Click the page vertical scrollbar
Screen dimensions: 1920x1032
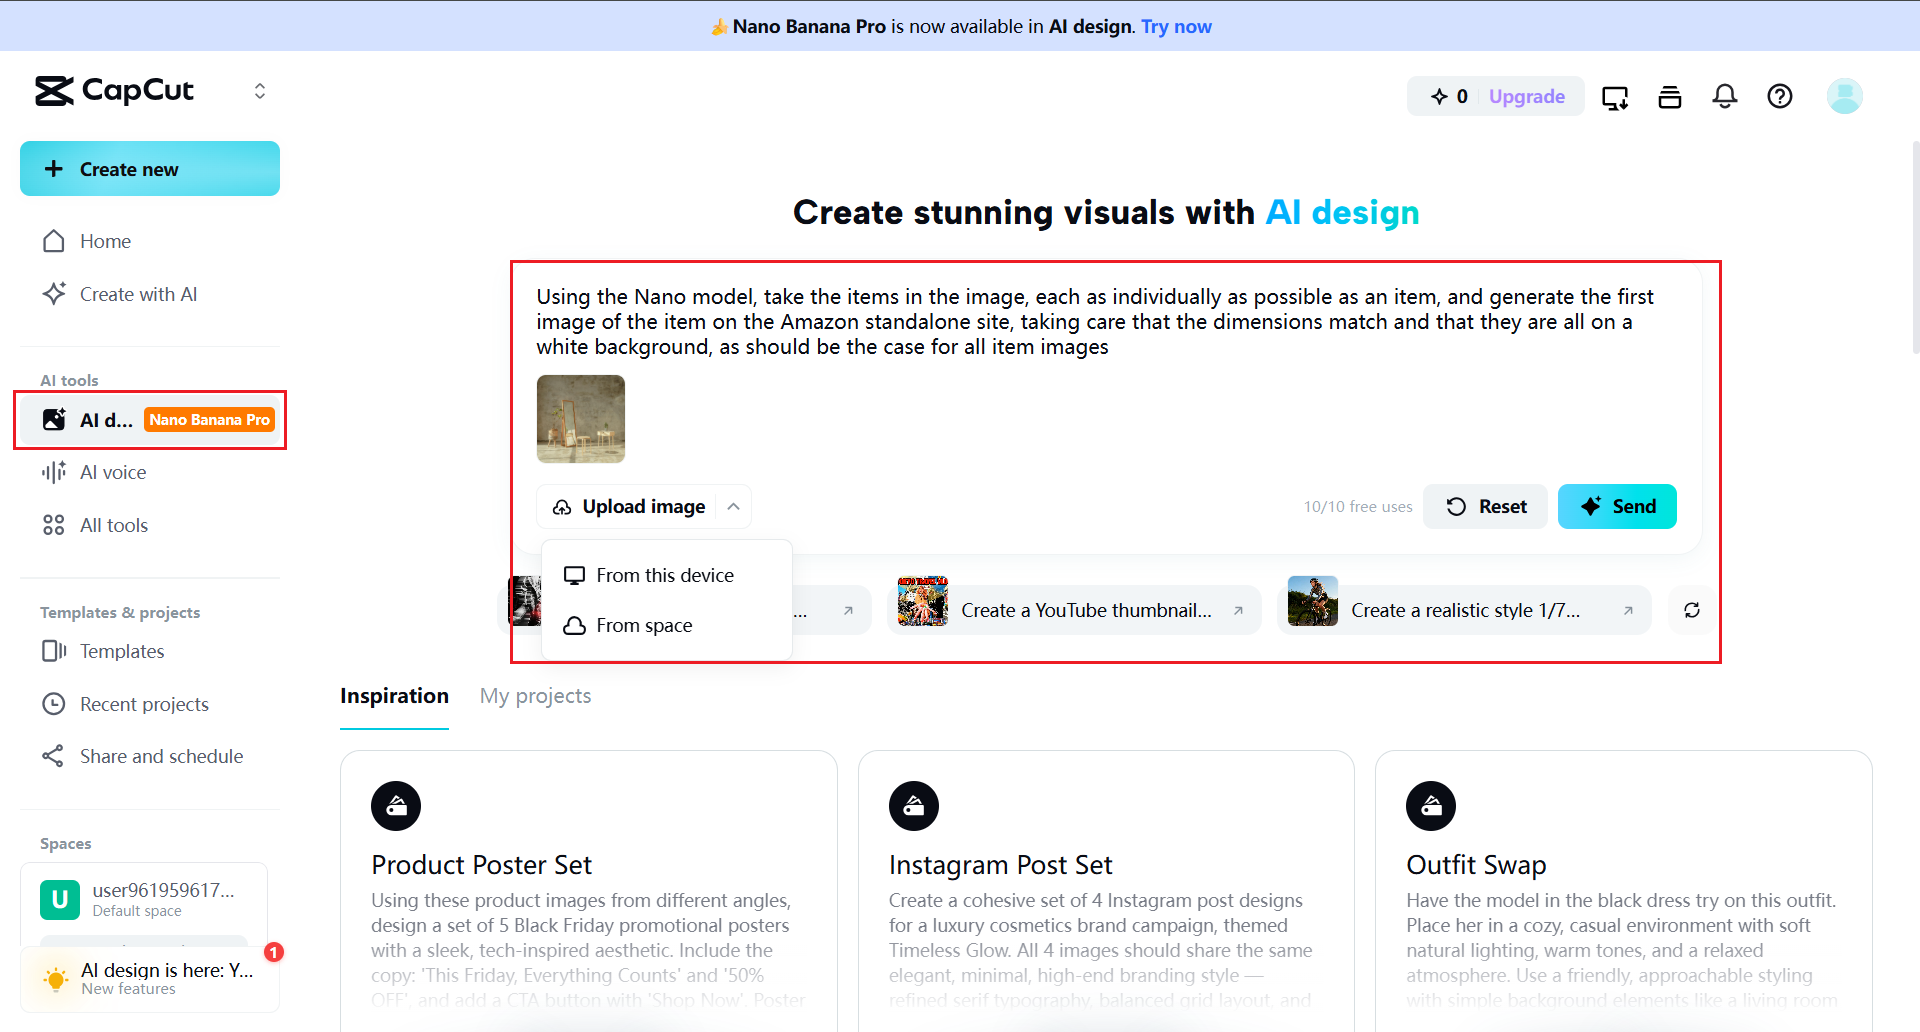coord(1915,248)
